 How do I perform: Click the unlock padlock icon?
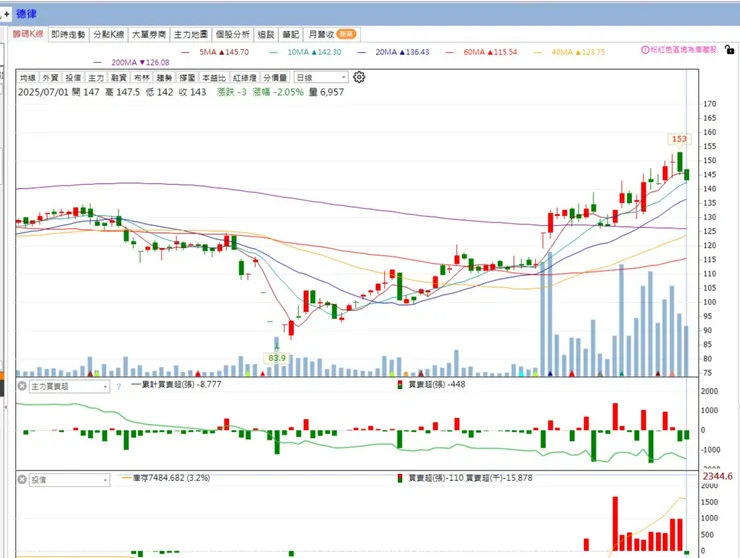point(730,49)
